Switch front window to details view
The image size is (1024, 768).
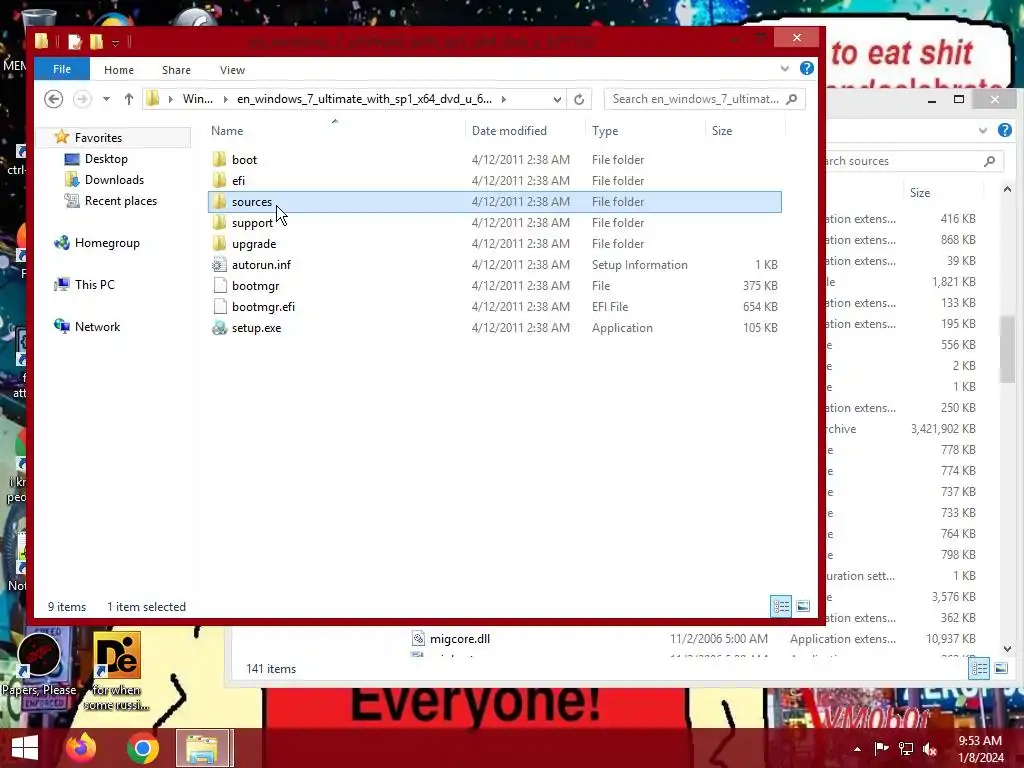(x=781, y=607)
